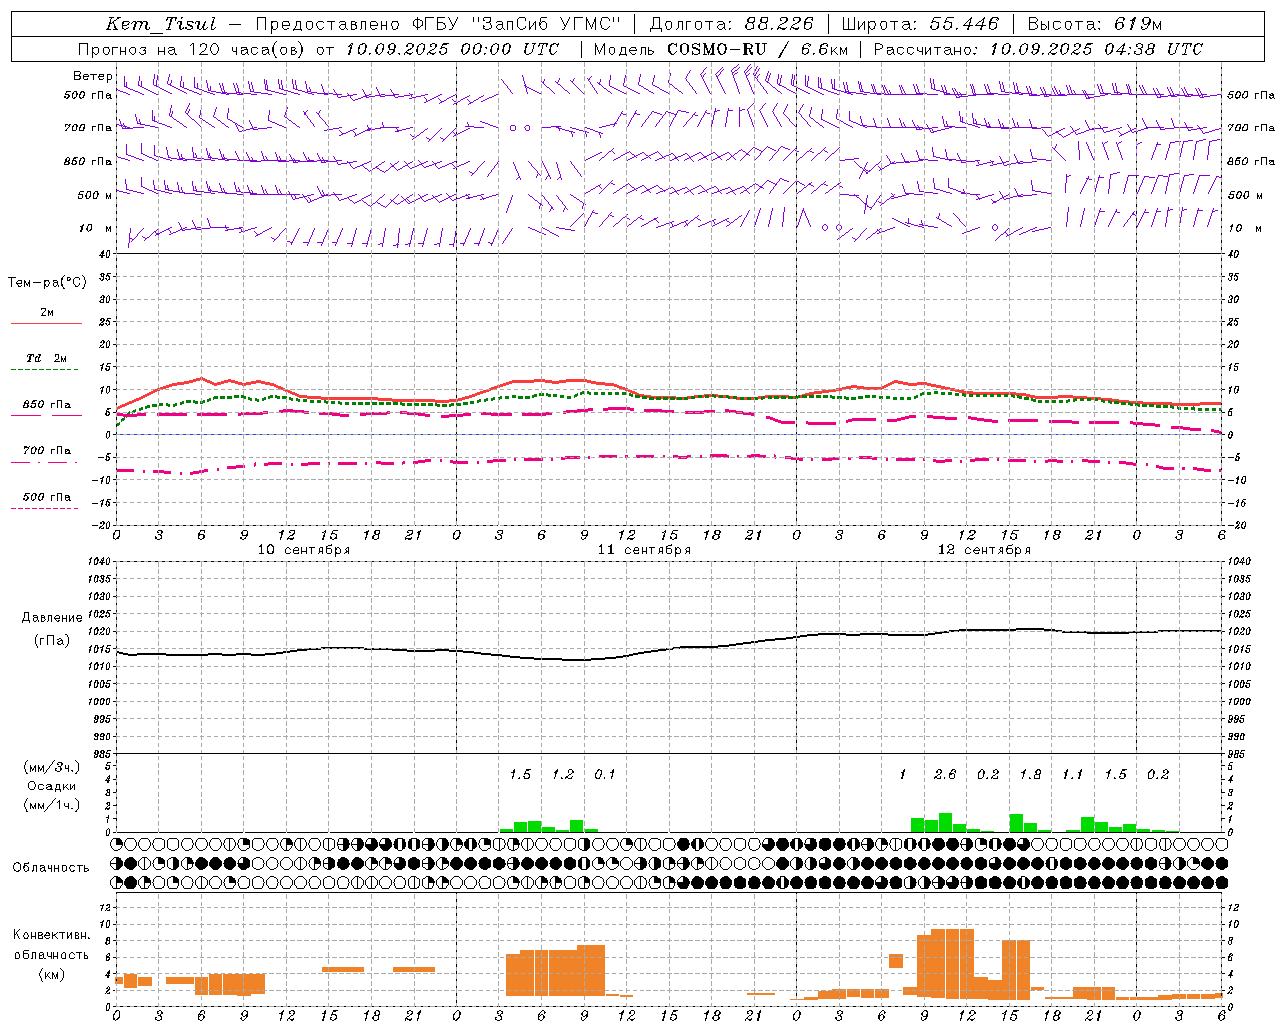Select the model name COSMO-RU / 6.6км
The width and height of the screenshot is (1280, 1024).
pyautogui.click(x=758, y=49)
